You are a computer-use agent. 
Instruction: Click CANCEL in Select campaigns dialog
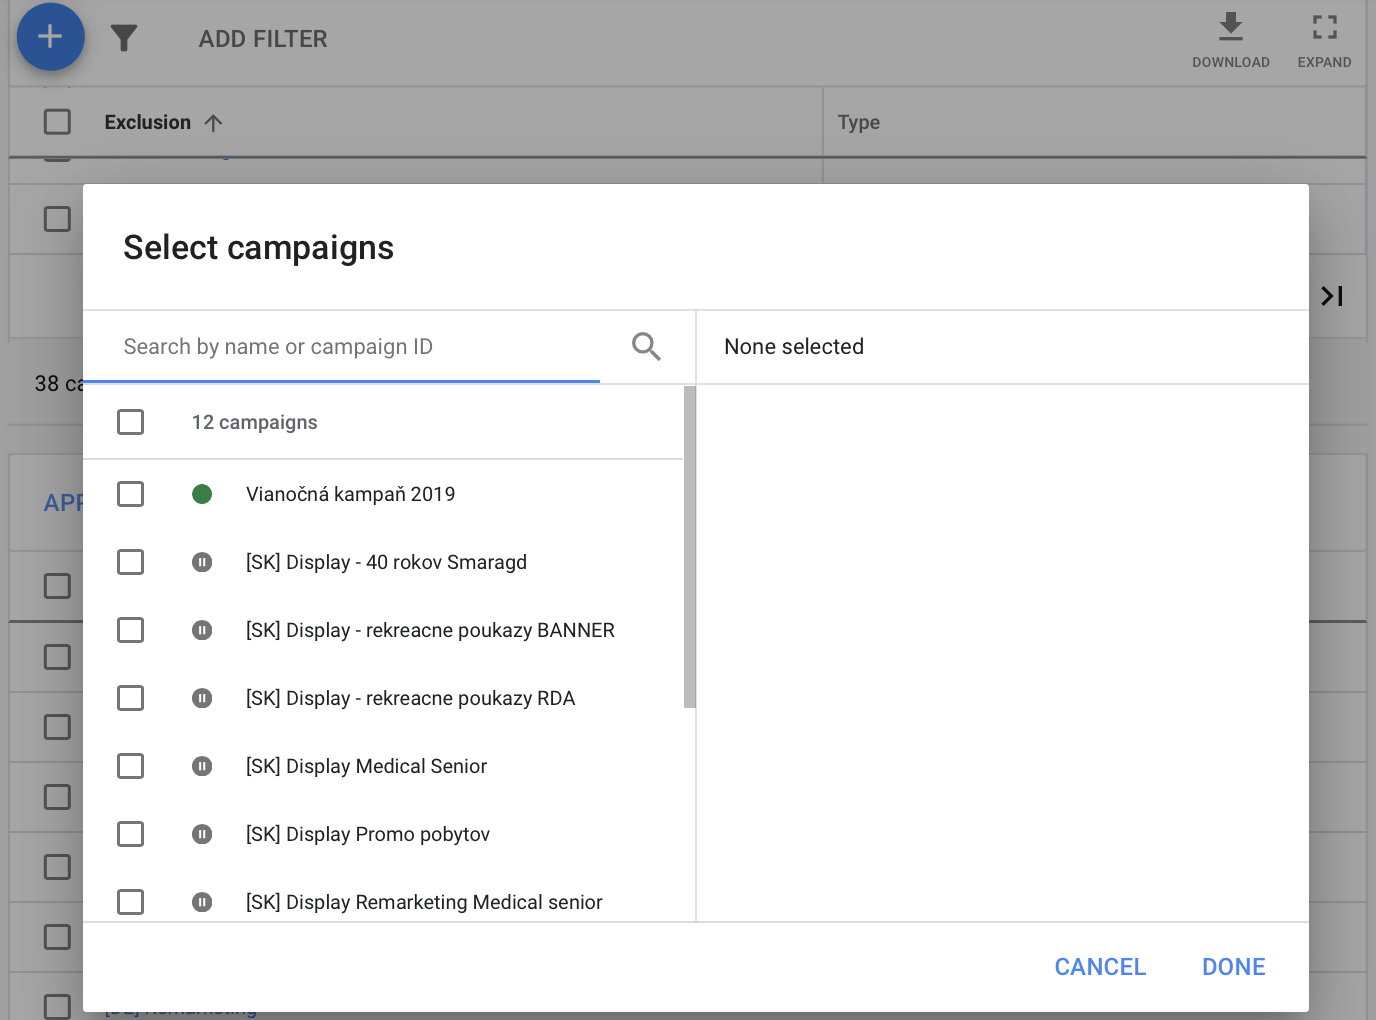[x=1100, y=967]
